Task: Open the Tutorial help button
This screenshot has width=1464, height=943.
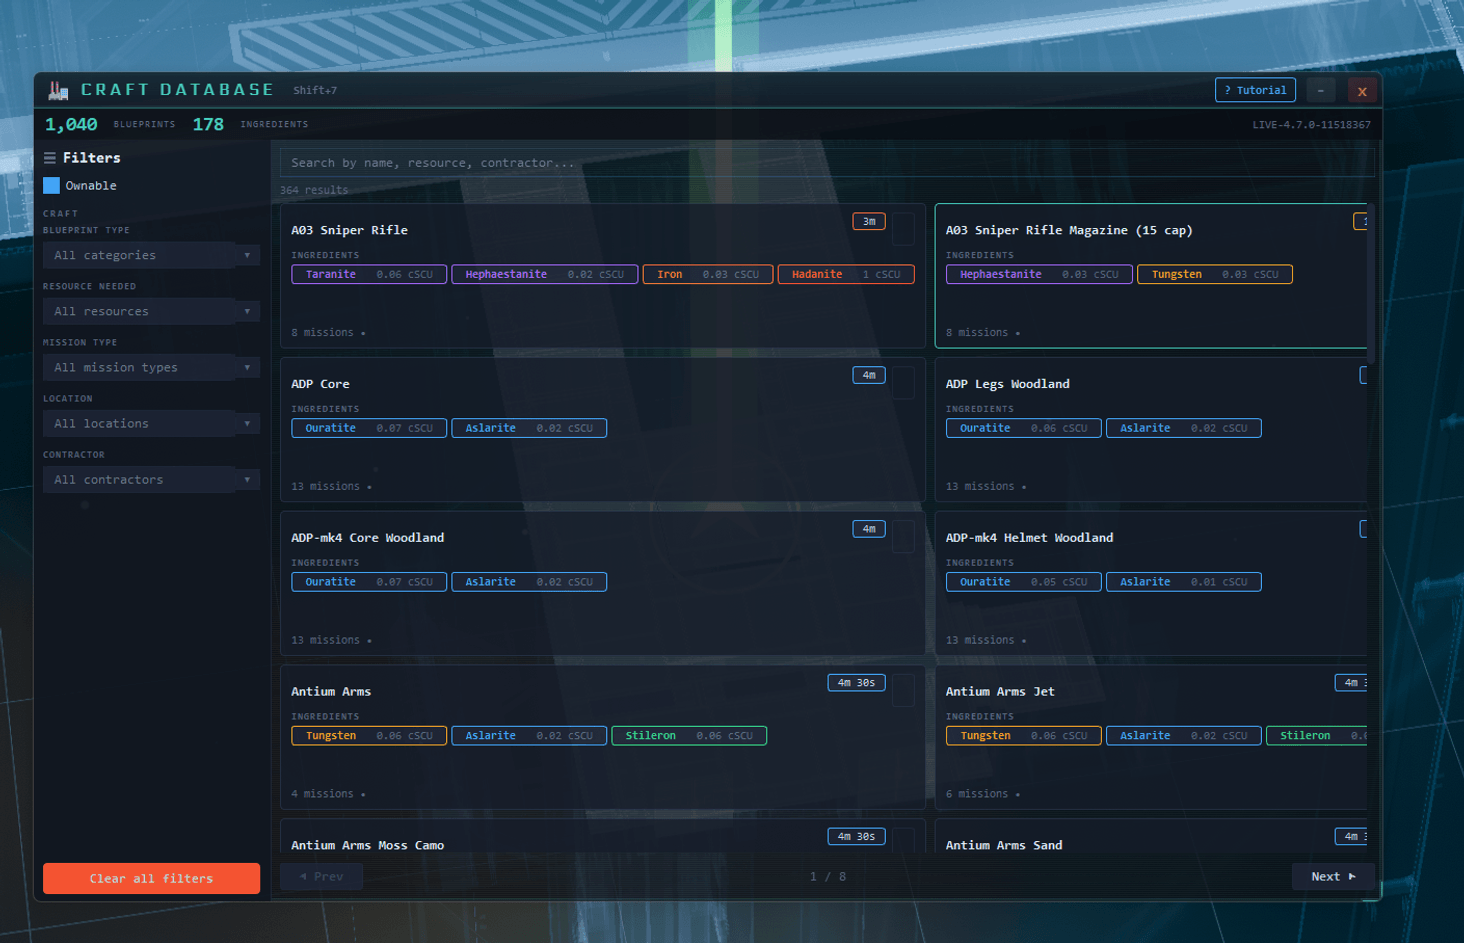Action: [1255, 90]
